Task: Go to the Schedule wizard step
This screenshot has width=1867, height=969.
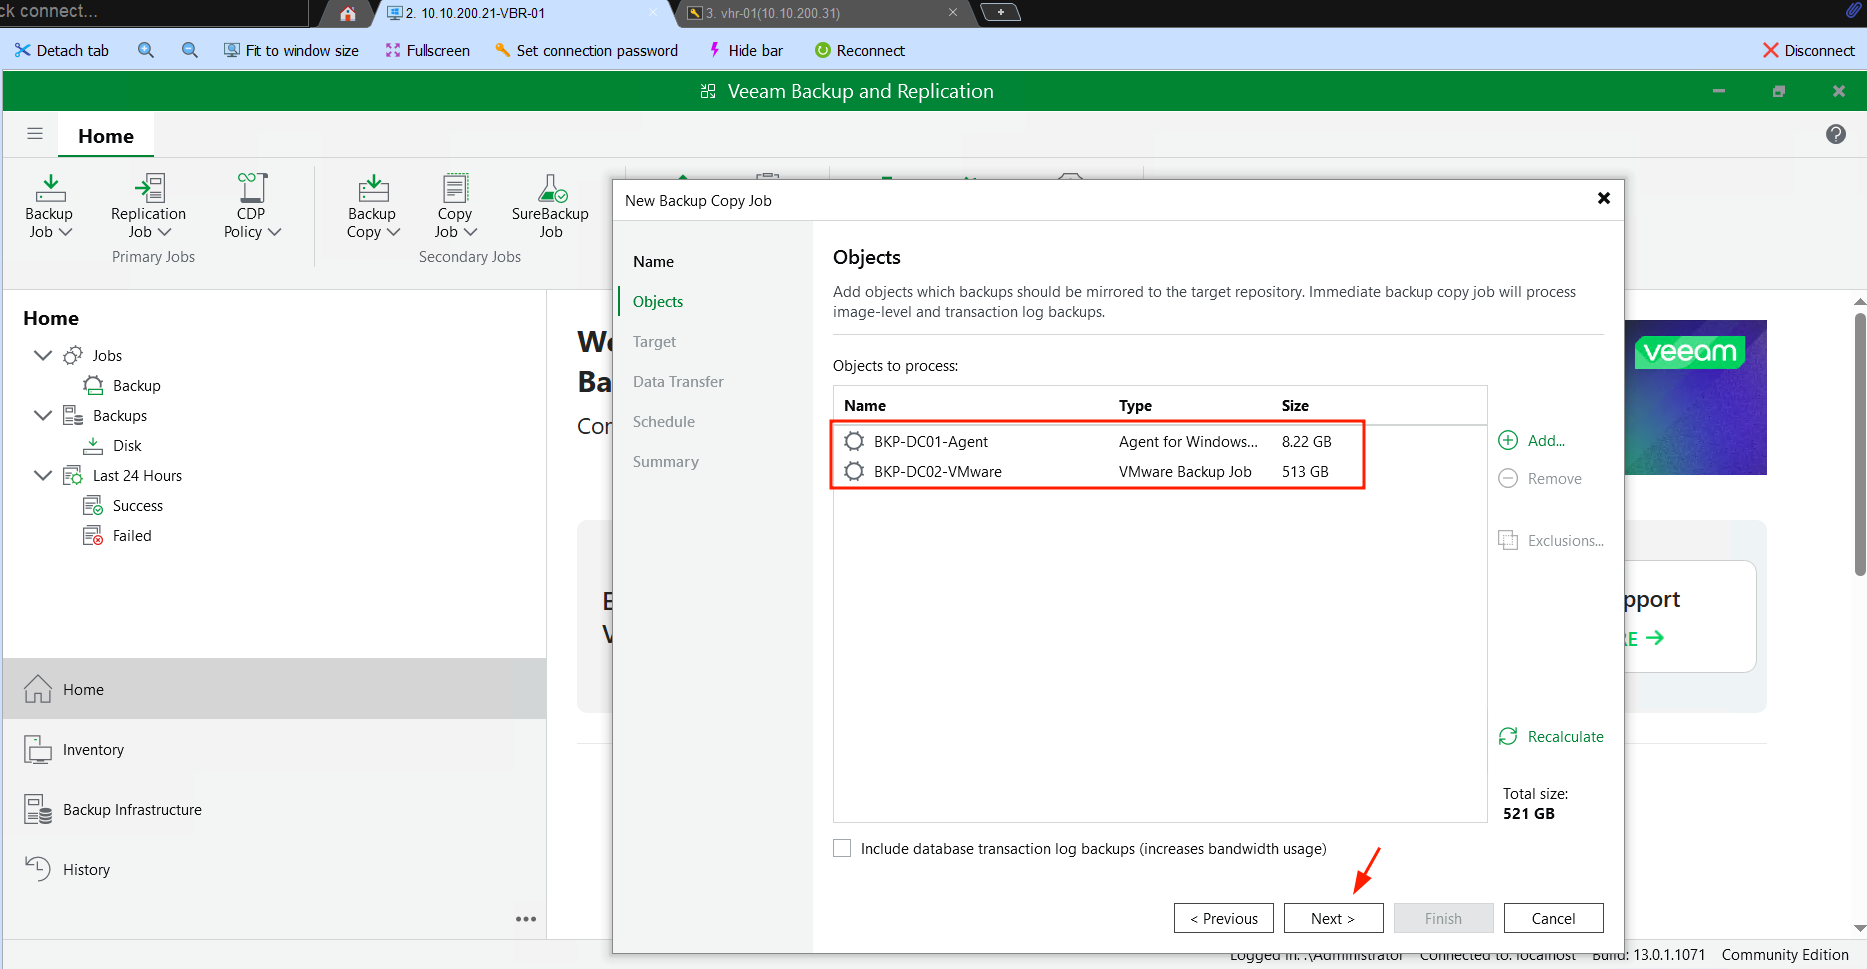Action: 663,421
